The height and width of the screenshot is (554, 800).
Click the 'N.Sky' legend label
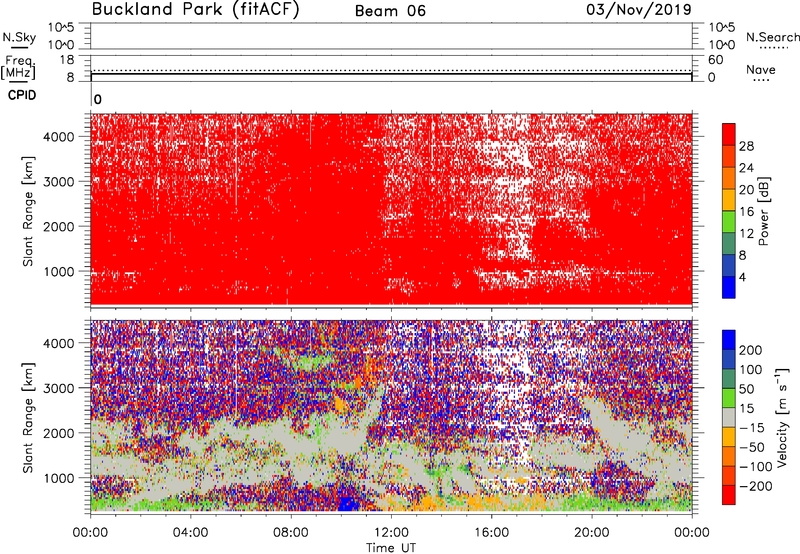(19, 37)
